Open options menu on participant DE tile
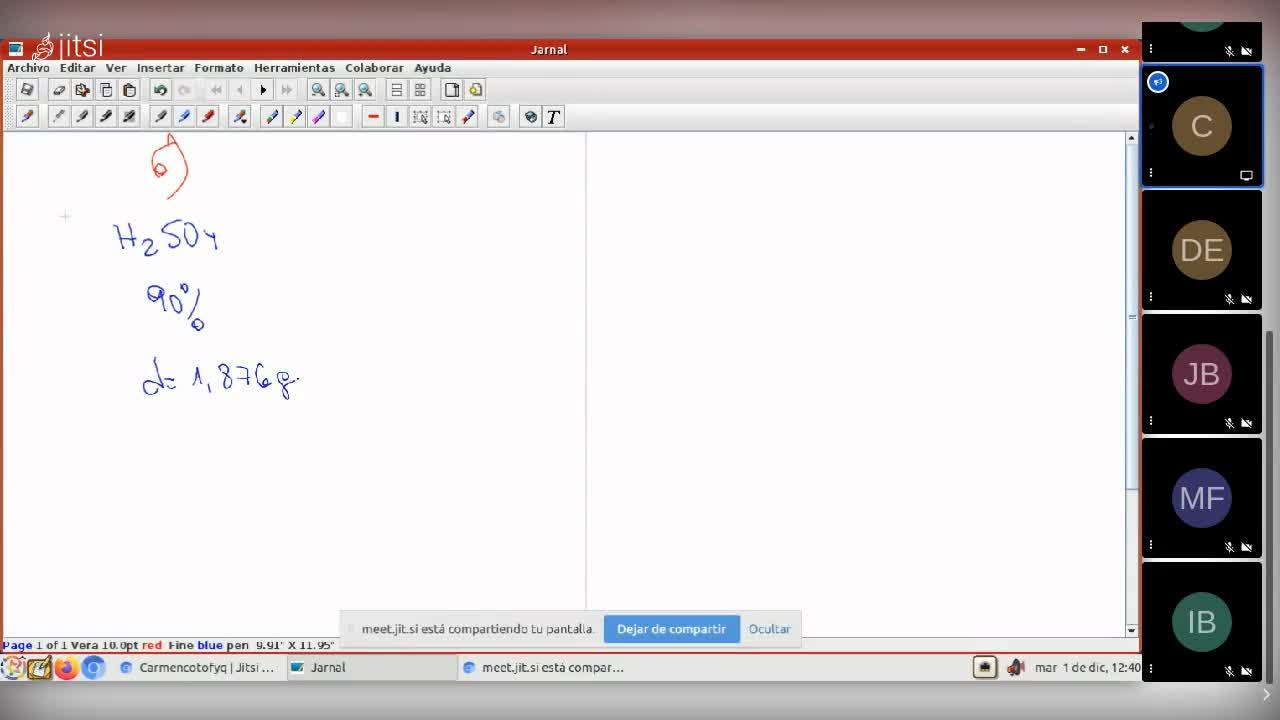The height and width of the screenshot is (720, 1280). (1151, 297)
